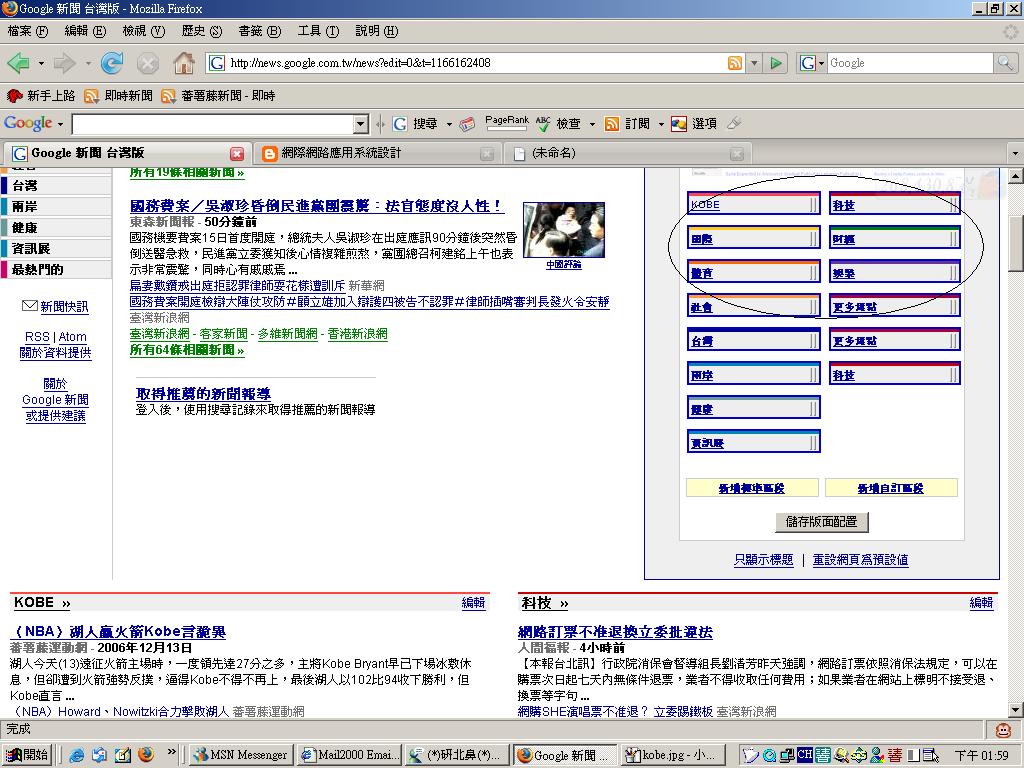Open the 工具 menu
Viewport: 1024px width, 768px height.
coord(318,31)
